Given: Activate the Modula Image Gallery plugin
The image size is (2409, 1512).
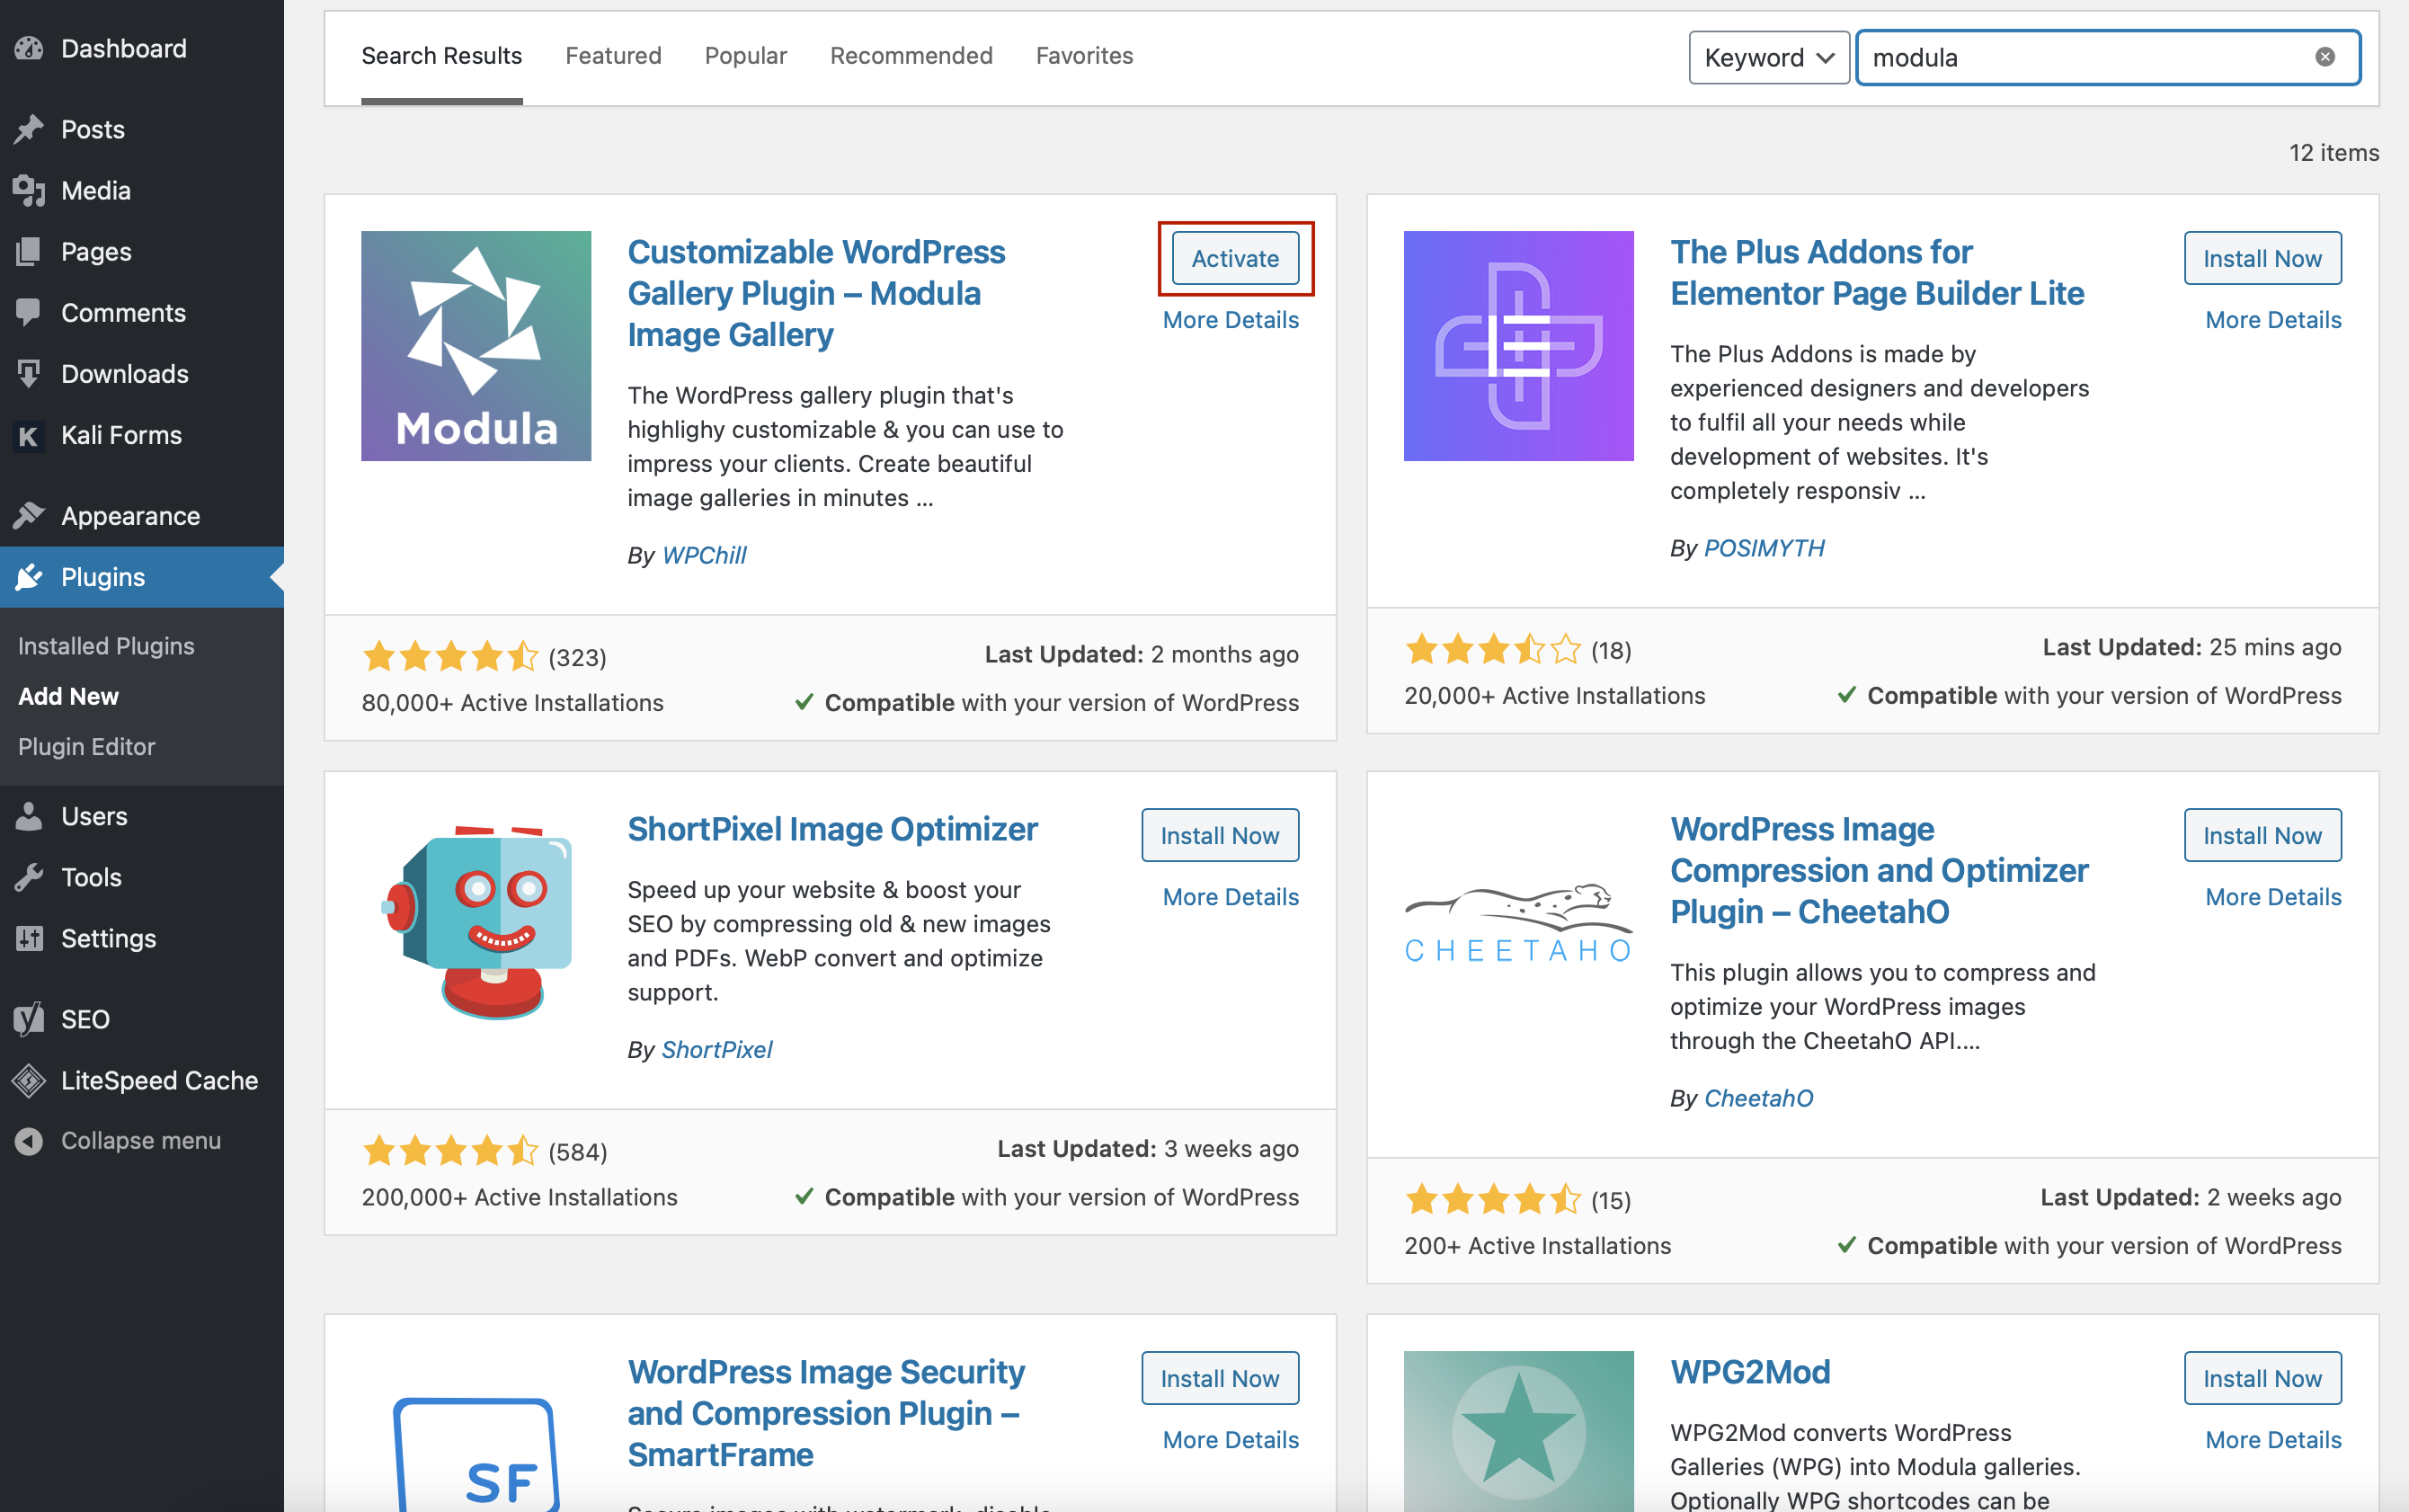Looking at the screenshot, I should (1234, 258).
